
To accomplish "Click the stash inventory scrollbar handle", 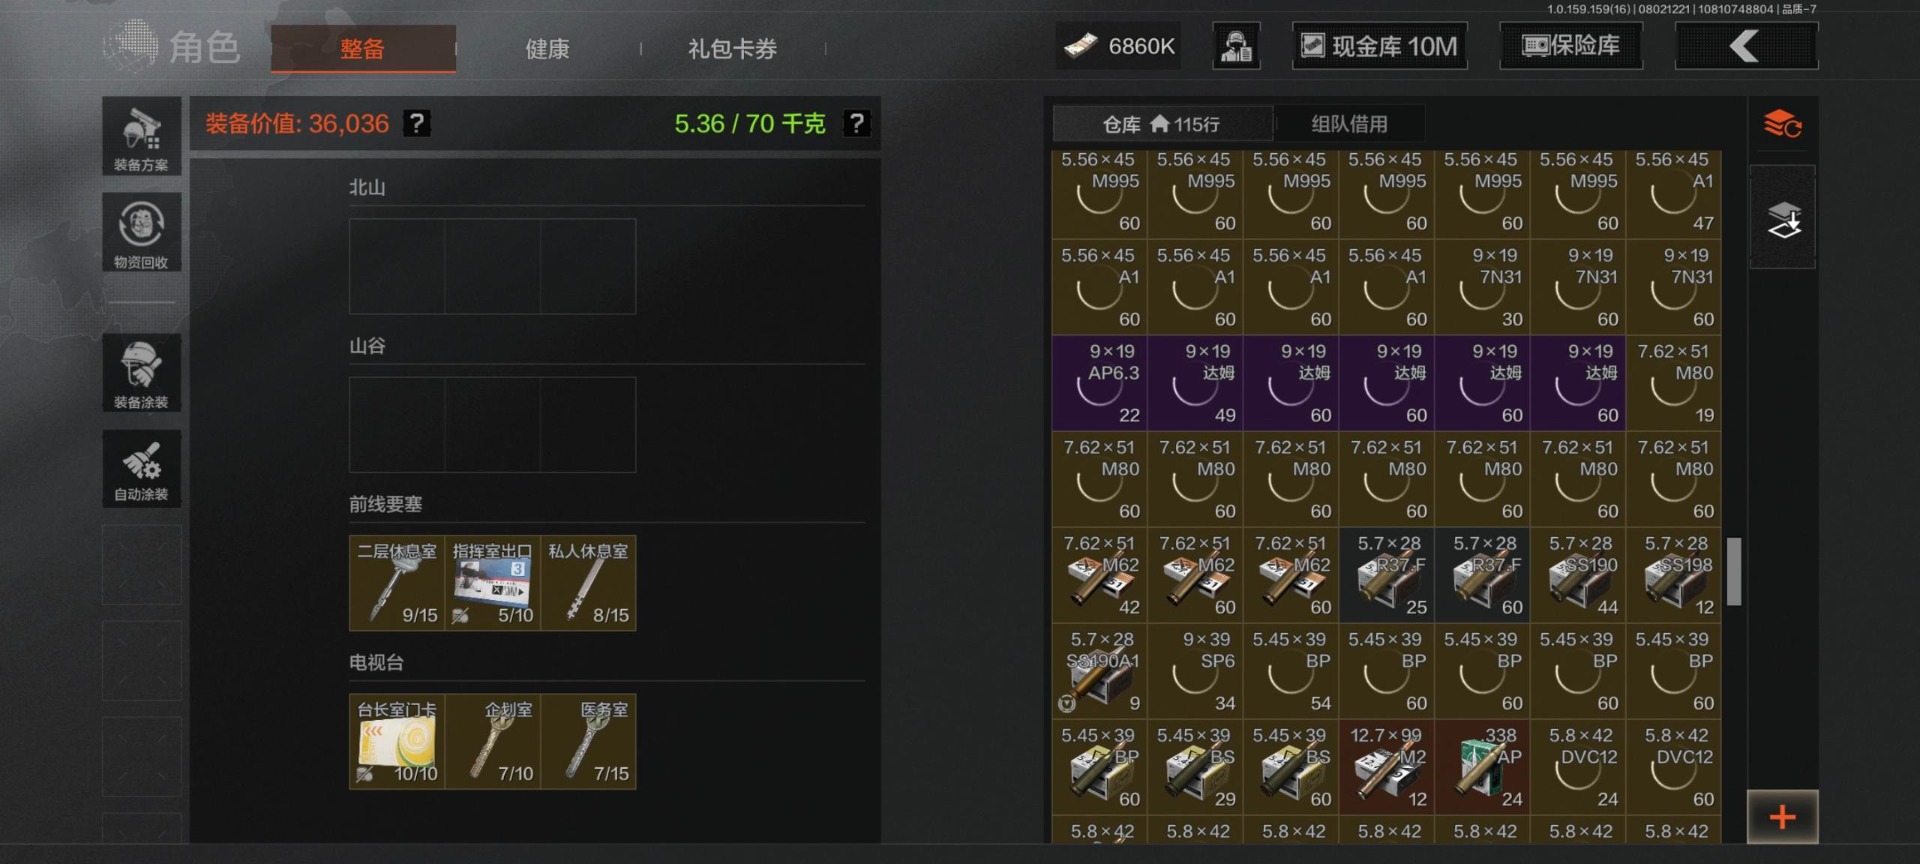I will click(x=1734, y=571).
